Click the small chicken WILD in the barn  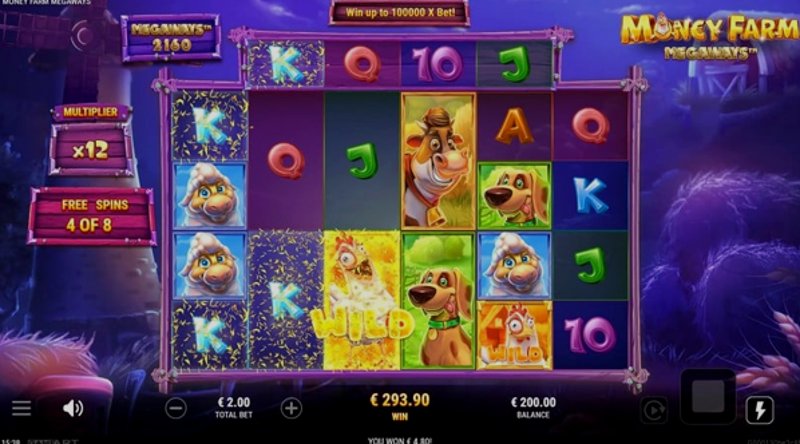pyautogui.click(x=514, y=335)
